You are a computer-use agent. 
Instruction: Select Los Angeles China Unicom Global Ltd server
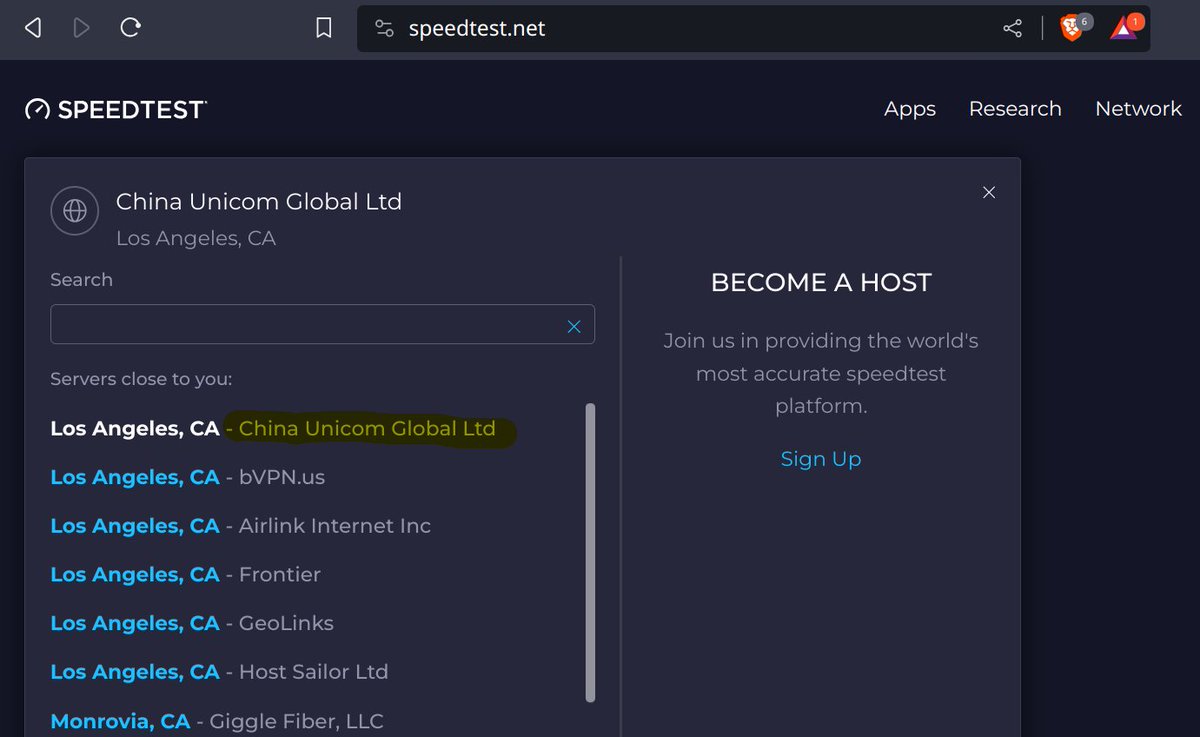273,428
